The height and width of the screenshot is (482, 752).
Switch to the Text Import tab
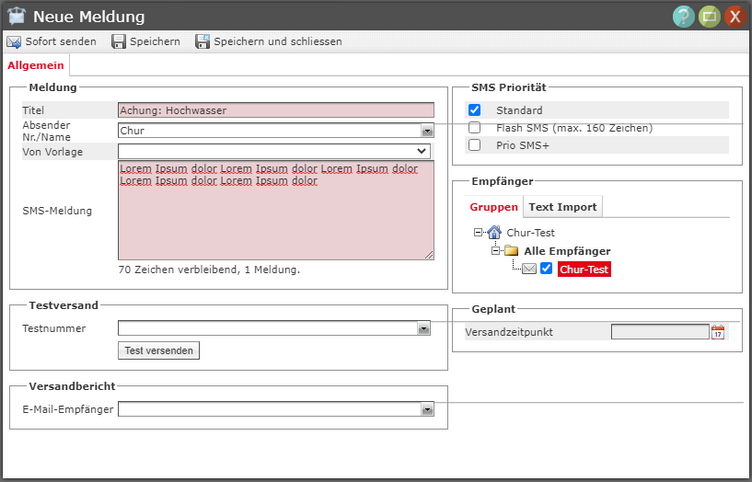(562, 207)
